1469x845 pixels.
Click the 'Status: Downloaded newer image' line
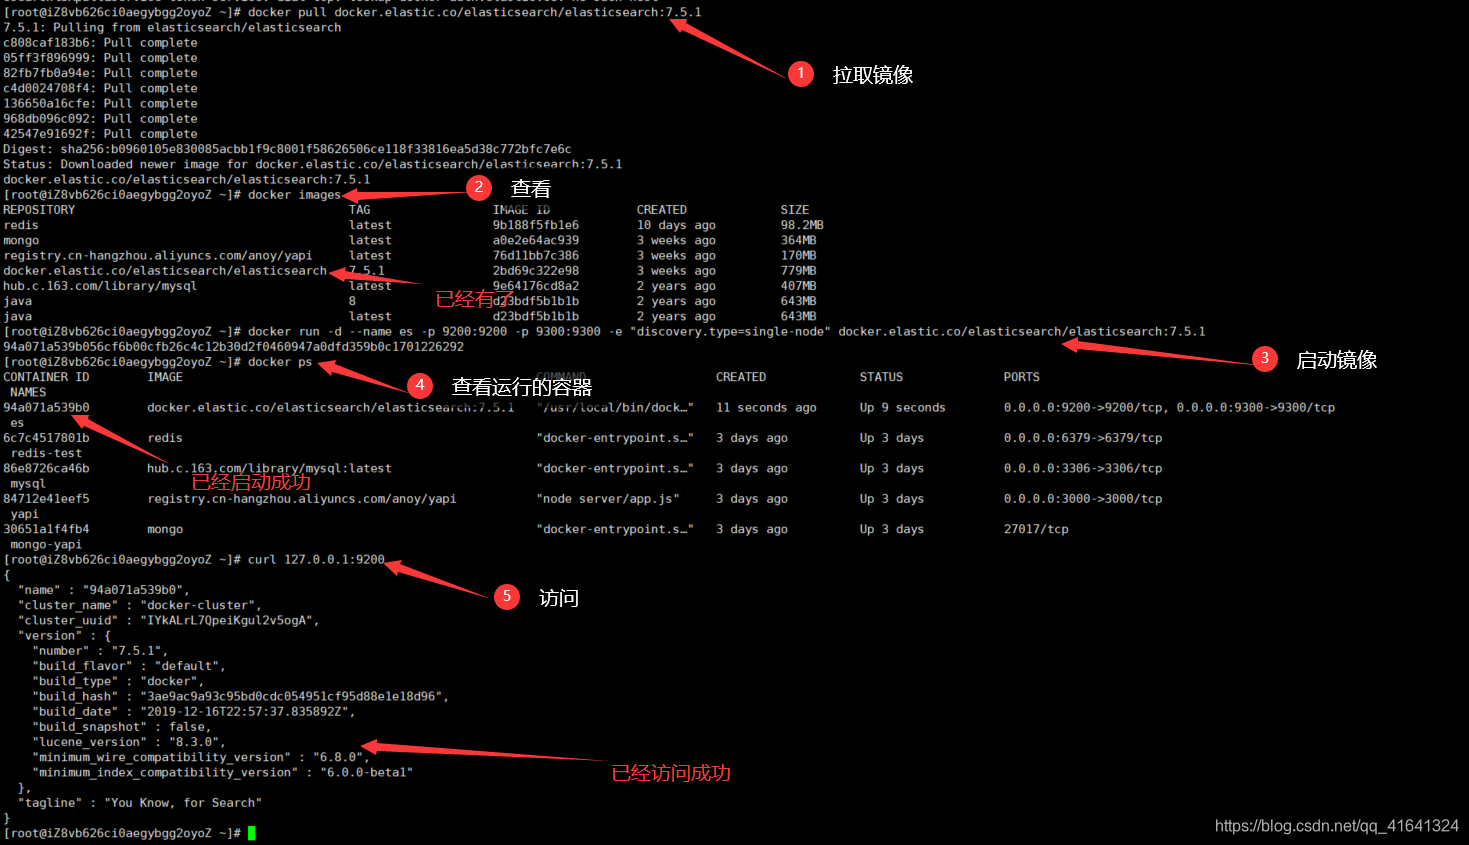312,164
